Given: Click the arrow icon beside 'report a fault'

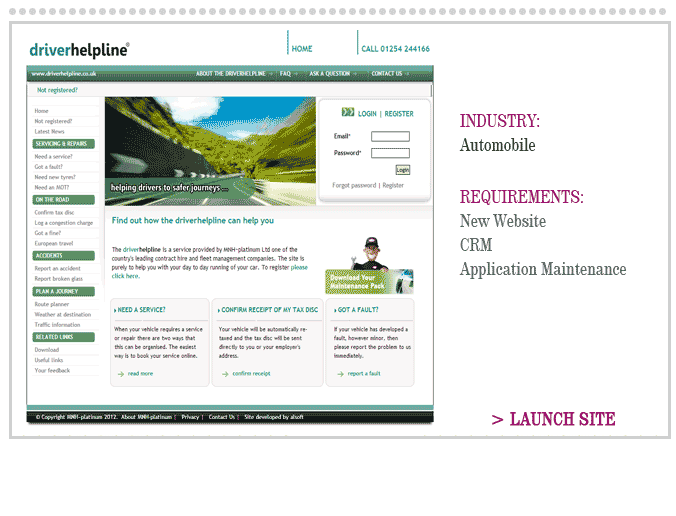Looking at the screenshot, I should 338,373.
